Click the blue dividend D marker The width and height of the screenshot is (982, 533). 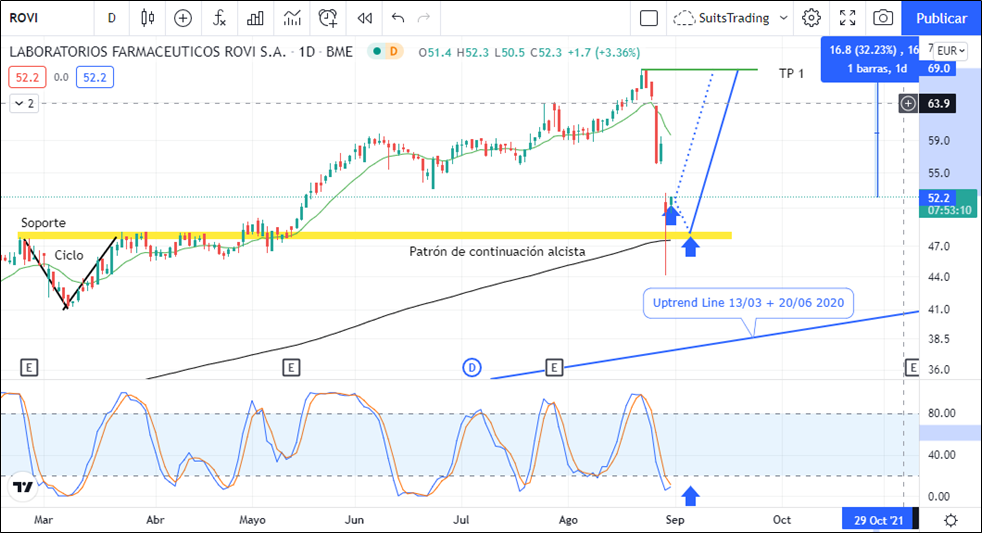point(472,368)
